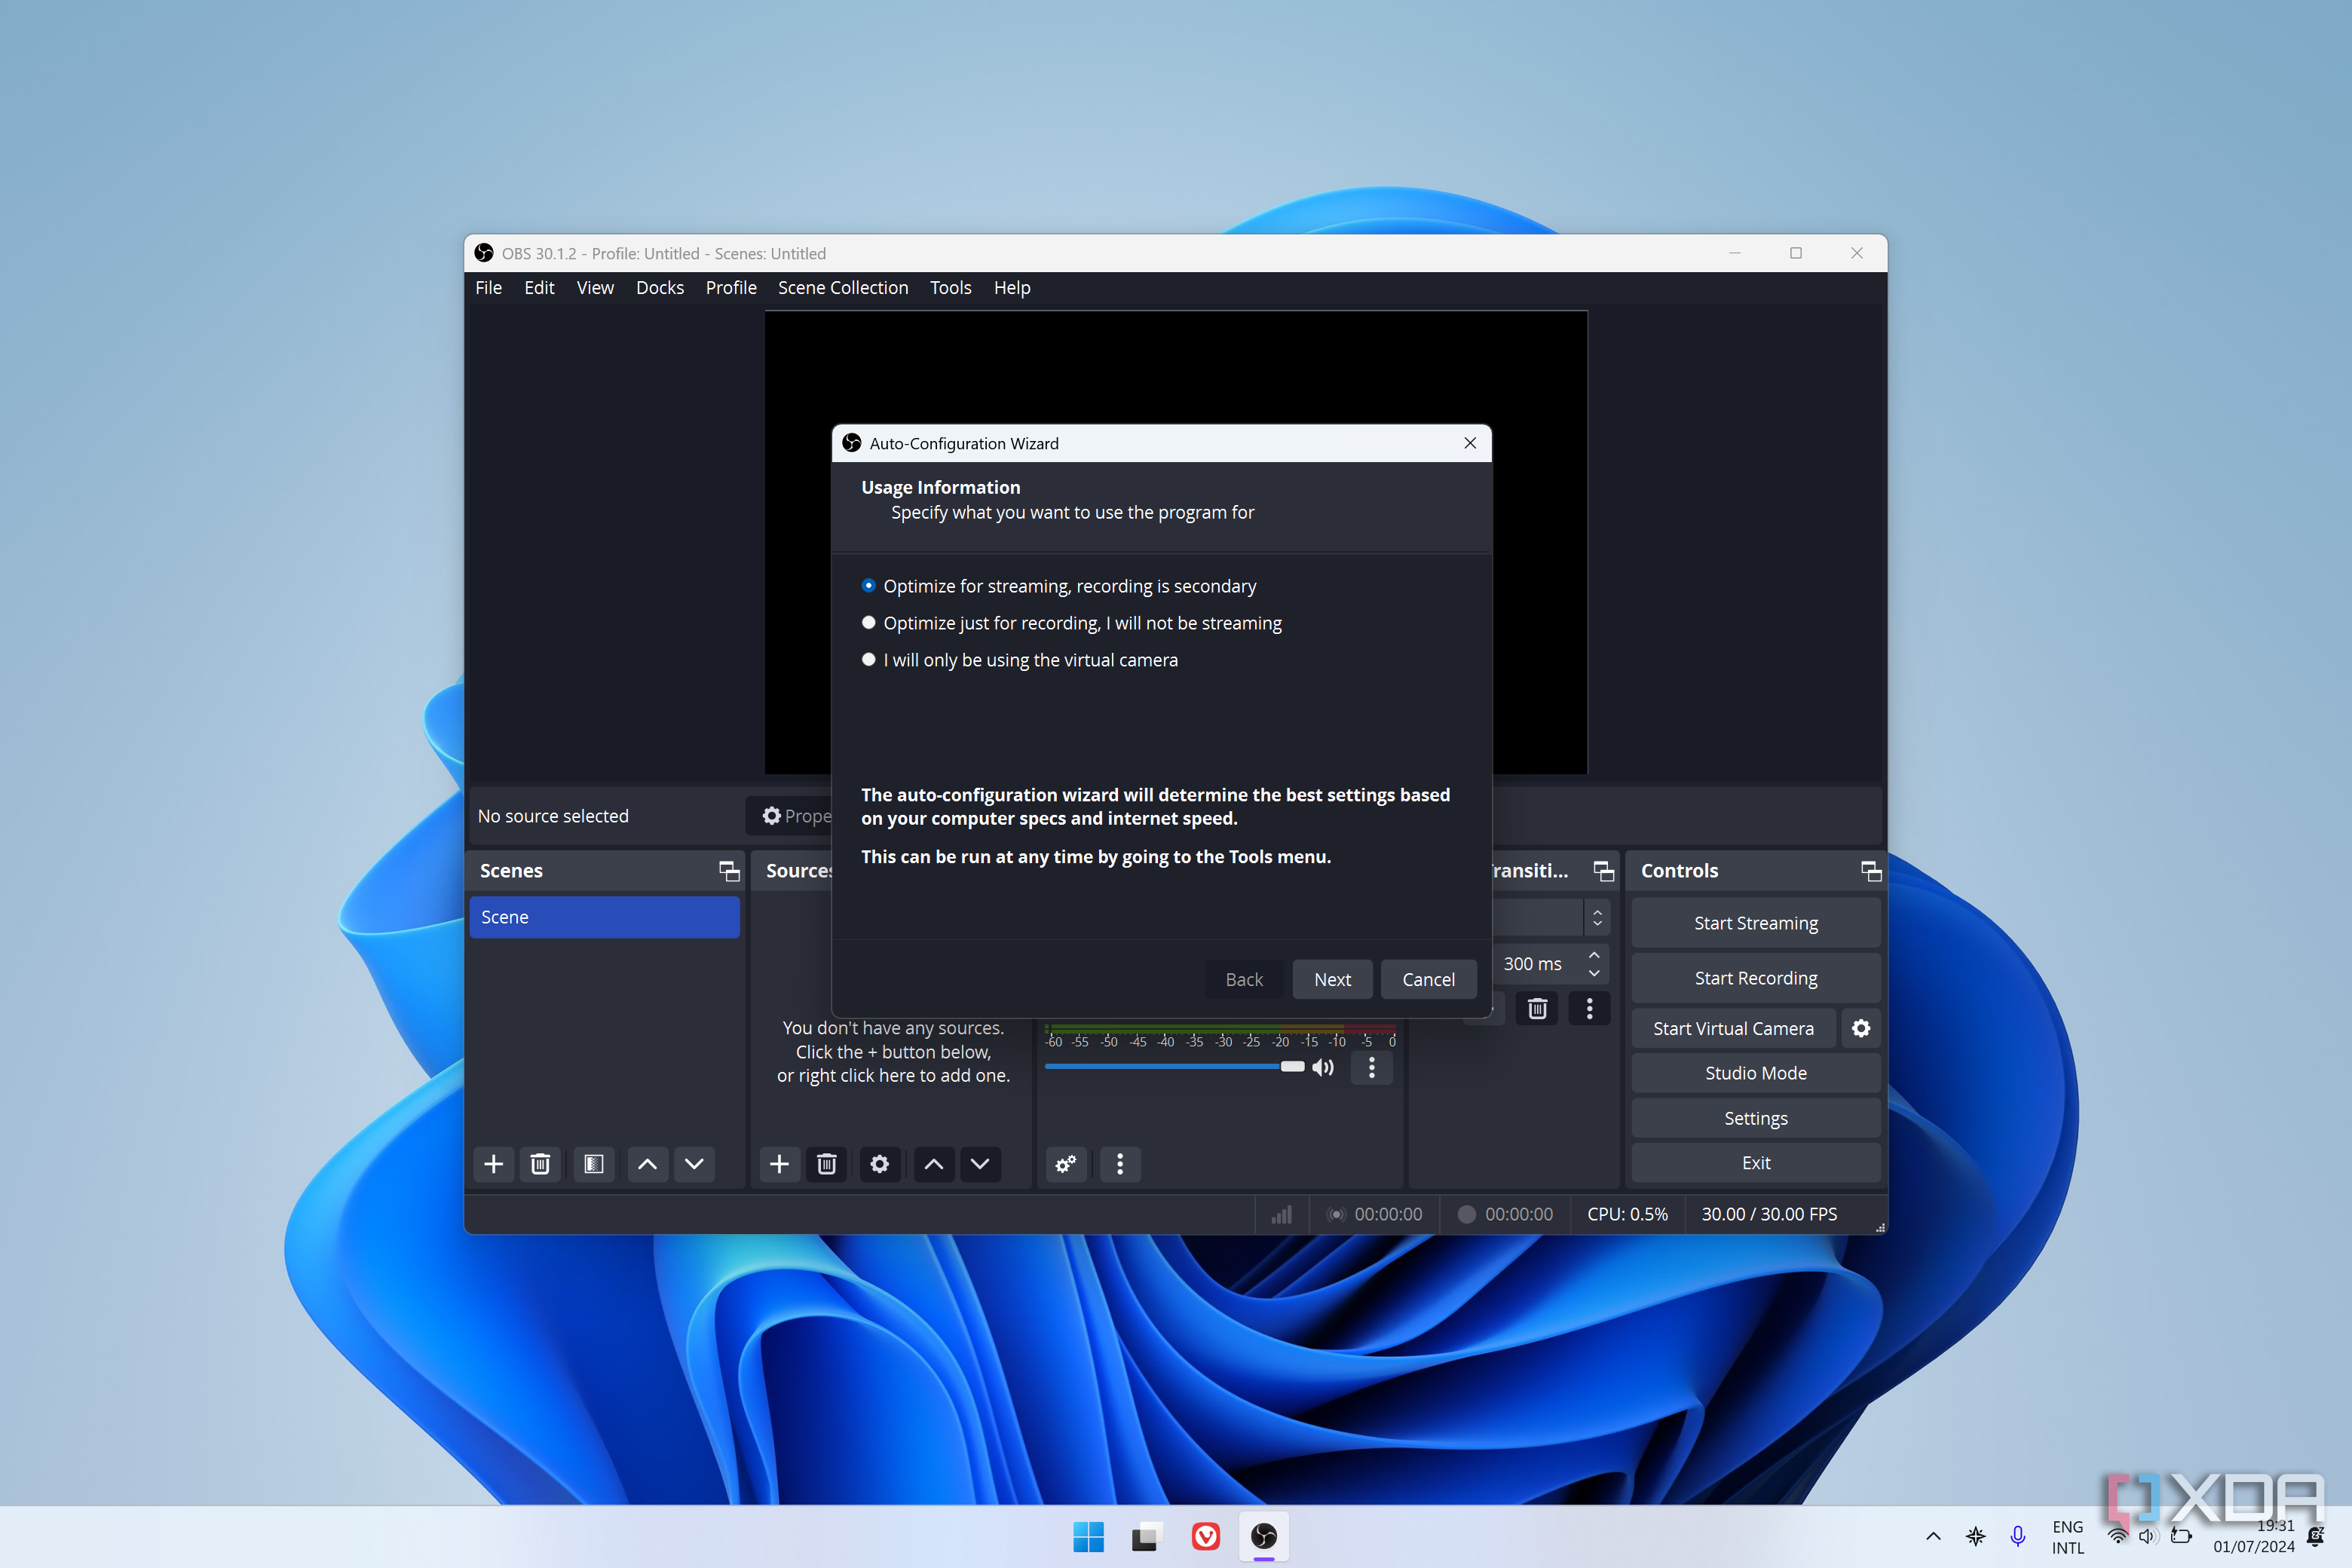The image size is (2352, 1568).
Task: Configure virtual camera gear icon
Action: [x=1861, y=1028]
